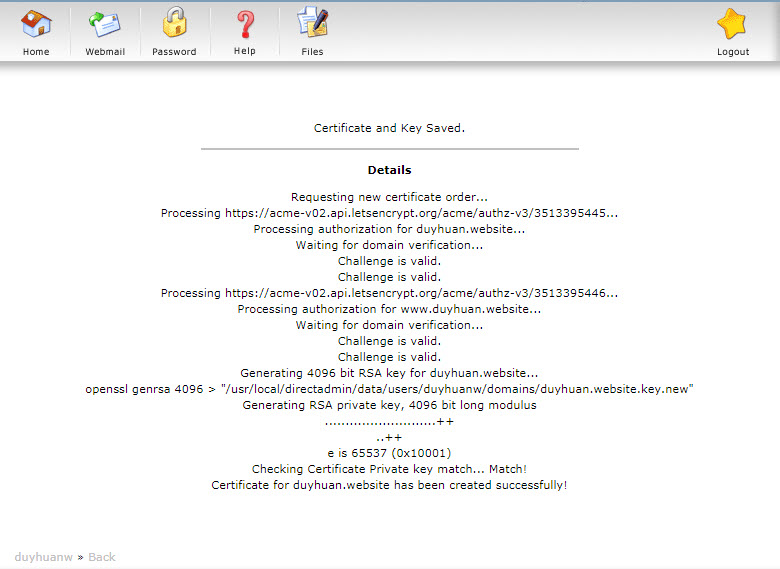Image resolution: width=780 pixels, height=569 pixels.
Task: Open Help using the question mark icon
Action: pyautogui.click(x=245, y=23)
